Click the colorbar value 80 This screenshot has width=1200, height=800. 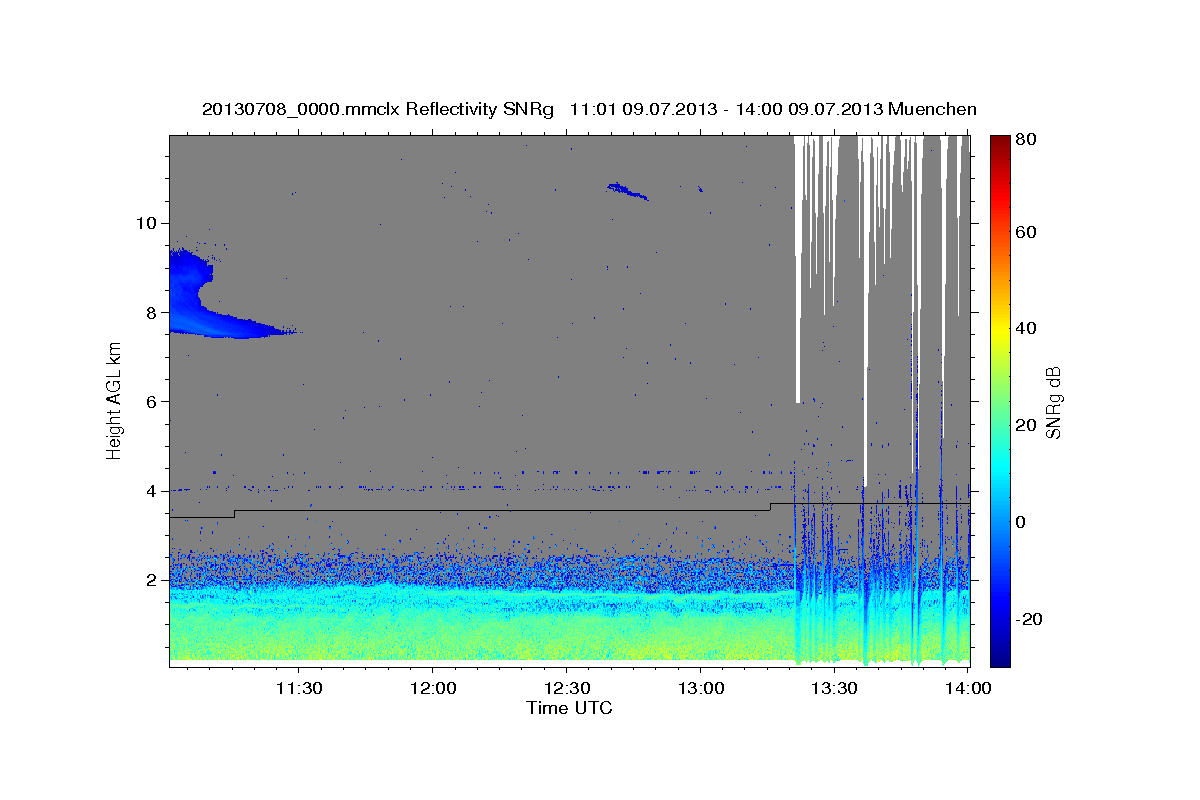1025,139
